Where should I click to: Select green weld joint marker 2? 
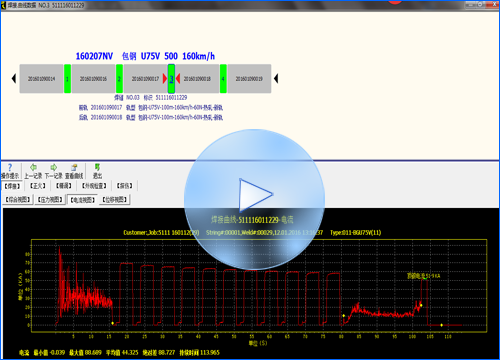[119, 79]
